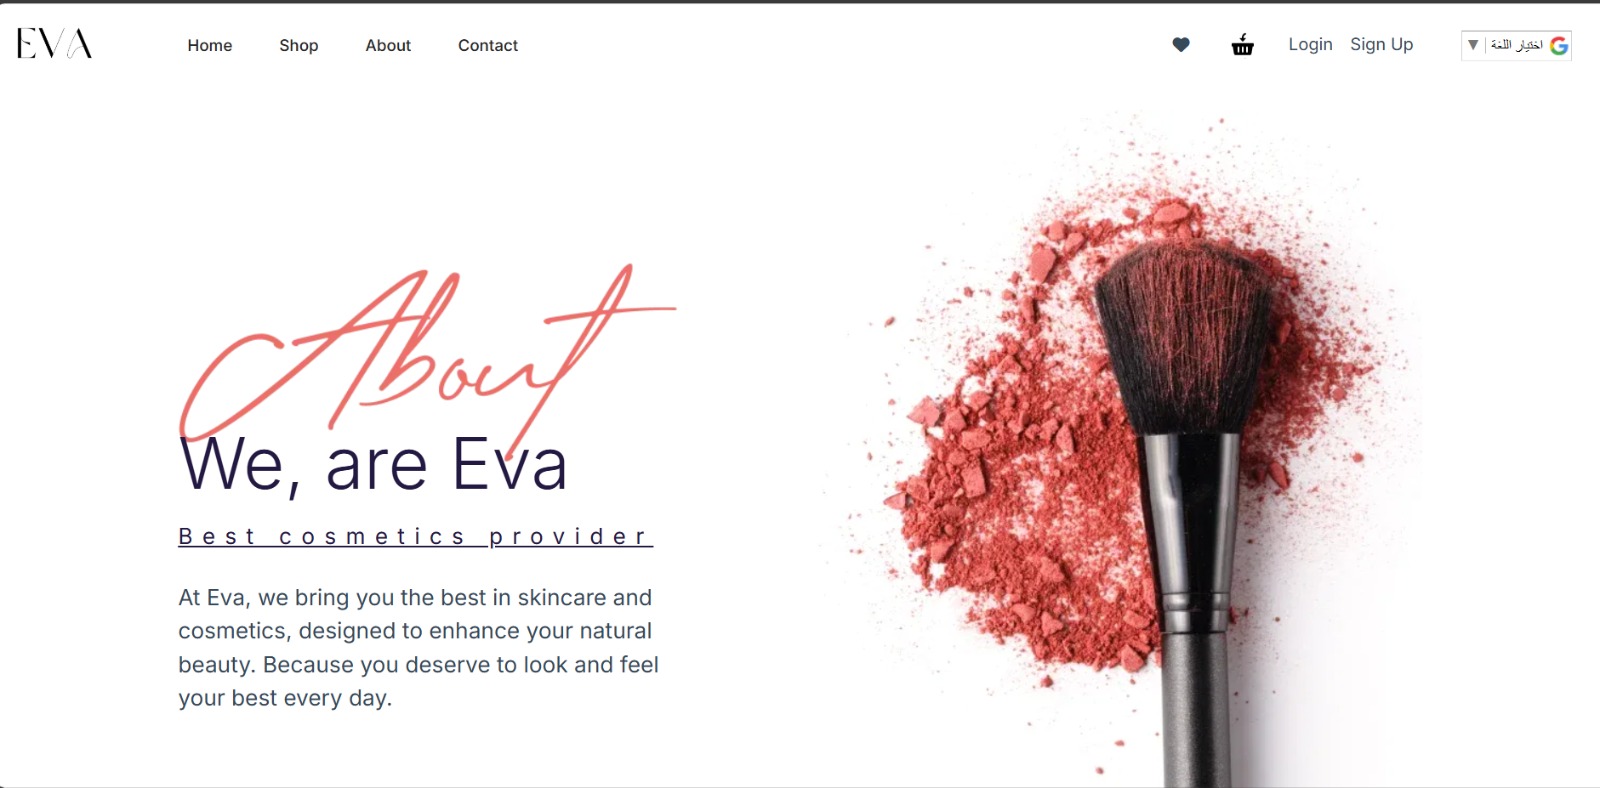The height and width of the screenshot is (788, 1600).
Task: Click the makeup brush bristles image
Action: [x=1185, y=335]
